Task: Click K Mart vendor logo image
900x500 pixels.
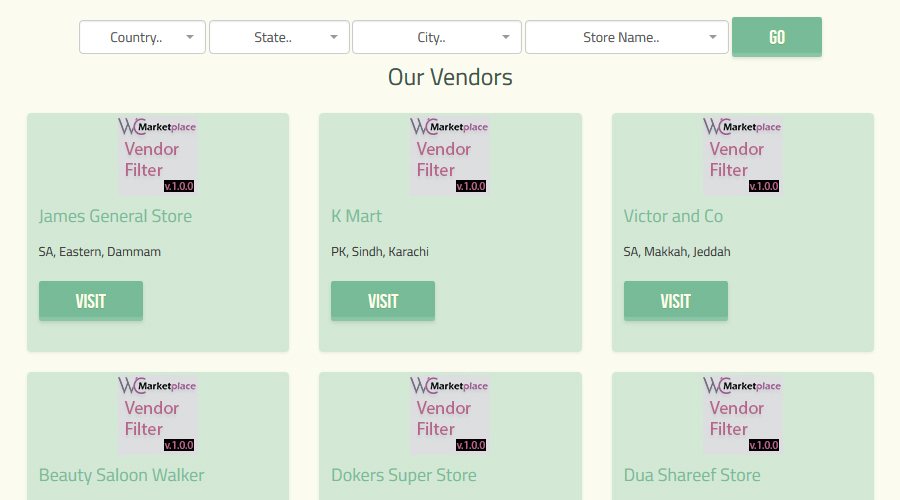Action: click(449, 155)
